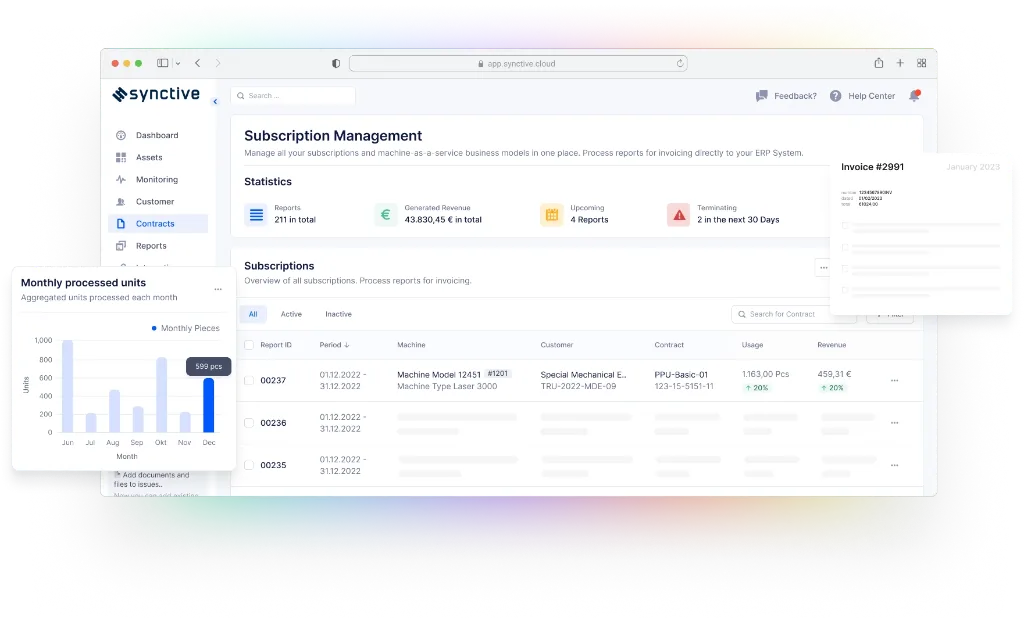Click the synctive logo
Image resolution: width=1024 pixels, height=618 pixels.
(x=156, y=95)
